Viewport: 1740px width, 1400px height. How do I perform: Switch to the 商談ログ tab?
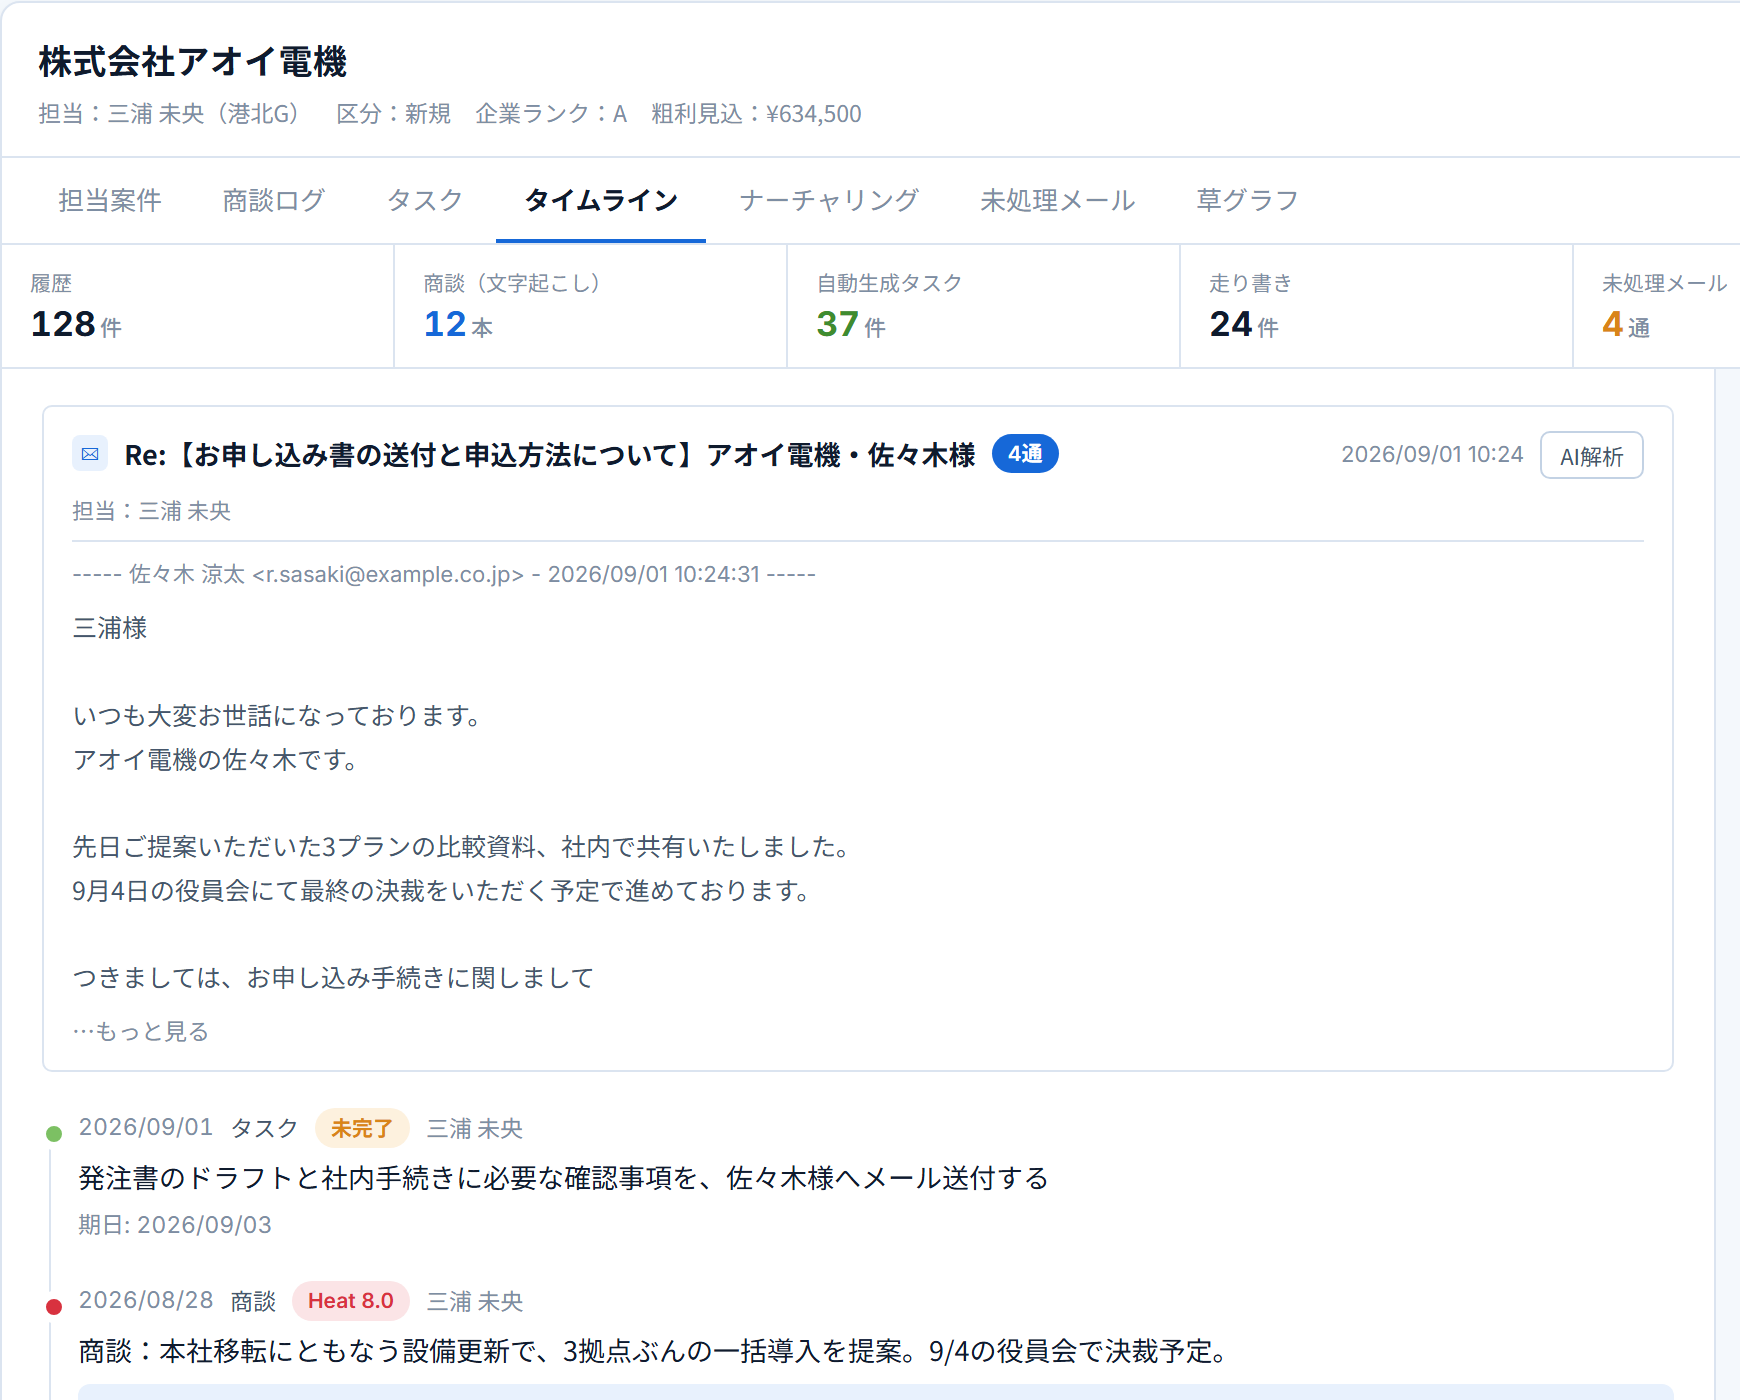(x=274, y=201)
